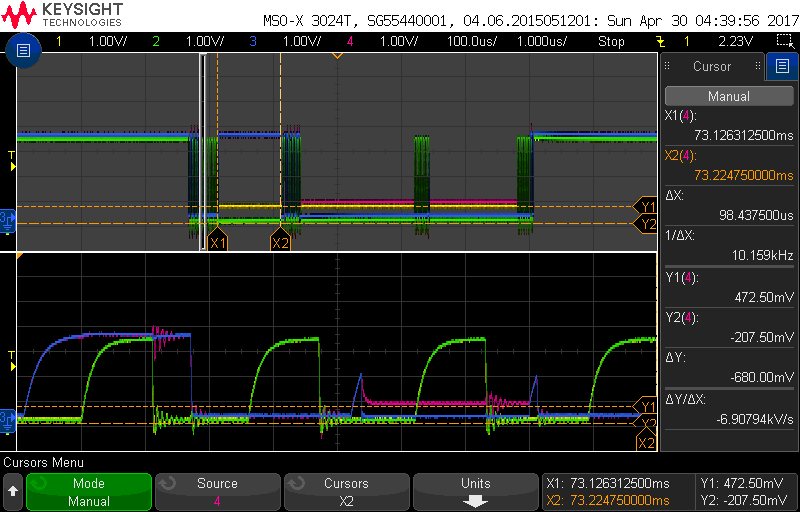Click the ΔX value 98.437500us
The width and height of the screenshot is (800, 512).
point(757,216)
